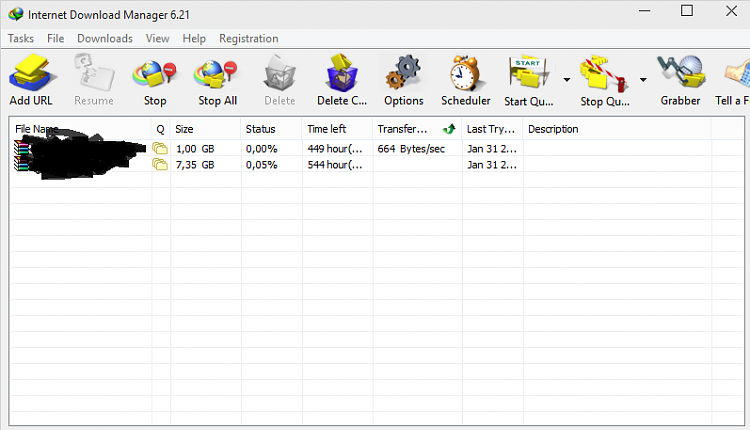Screen dimensions: 750x430
Task: Sort by the Time left column header
Action: 337,129
